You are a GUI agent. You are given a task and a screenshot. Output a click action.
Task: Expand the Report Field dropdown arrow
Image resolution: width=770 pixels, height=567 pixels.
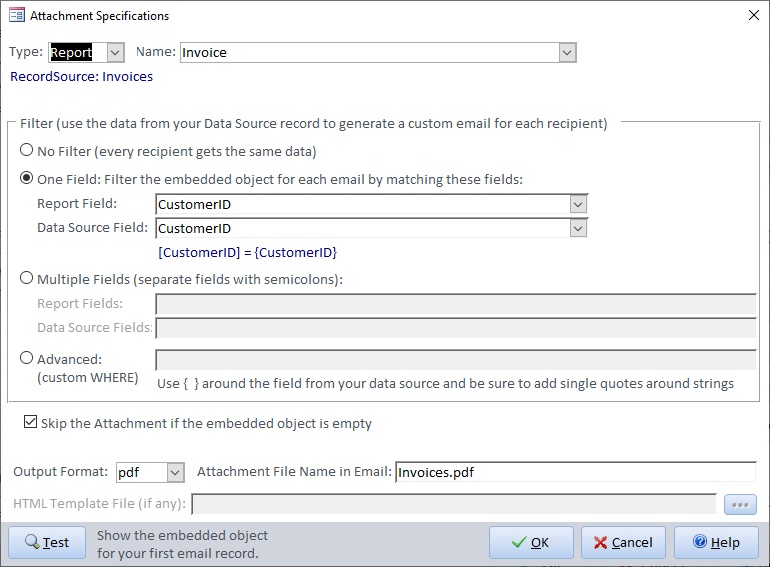coord(578,204)
